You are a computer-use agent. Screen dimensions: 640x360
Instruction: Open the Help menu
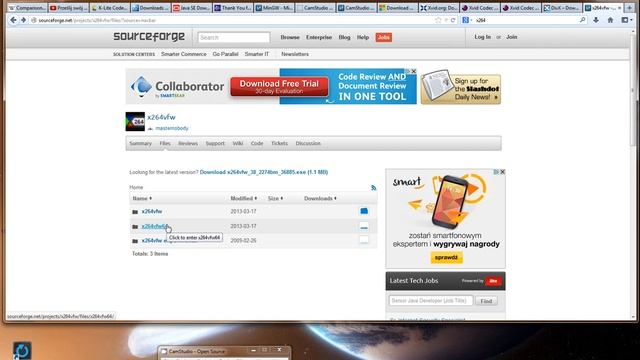[362, 37]
